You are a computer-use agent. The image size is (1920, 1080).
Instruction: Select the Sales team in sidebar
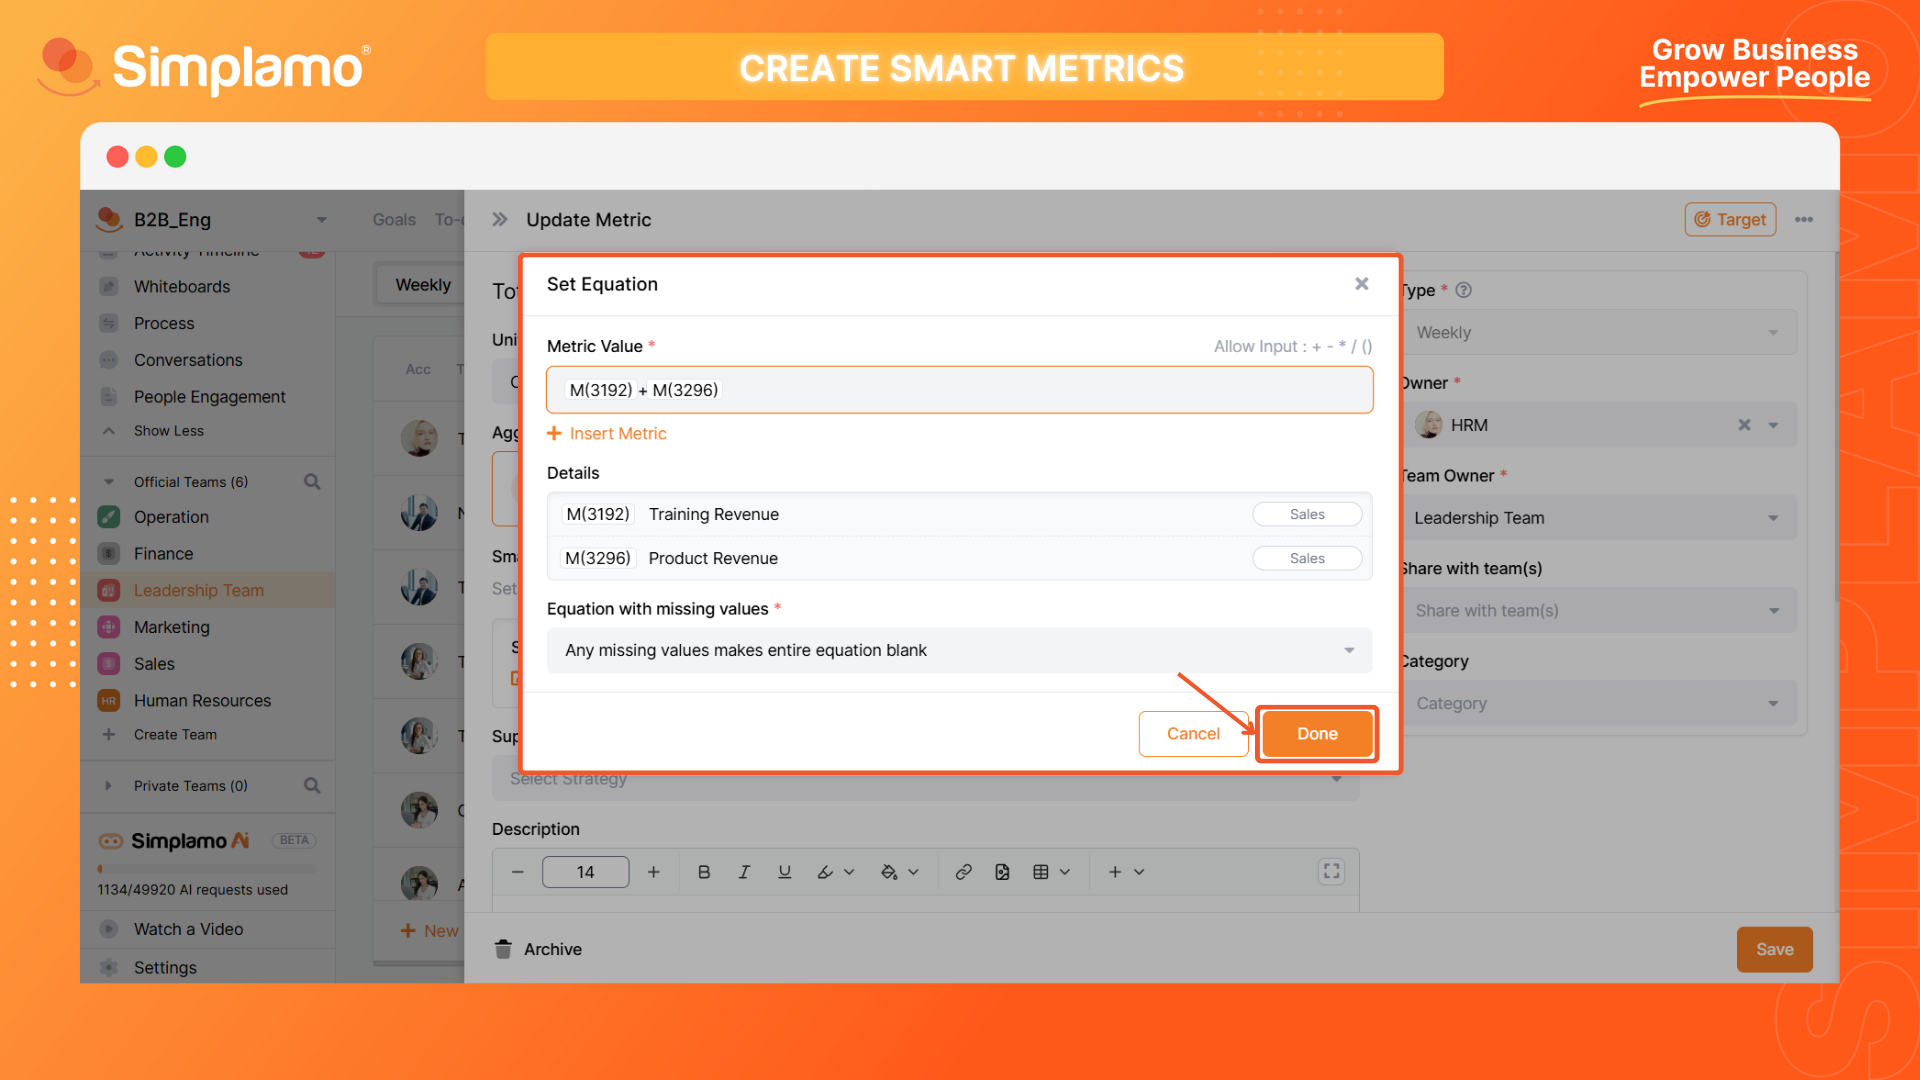click(154, 664)
